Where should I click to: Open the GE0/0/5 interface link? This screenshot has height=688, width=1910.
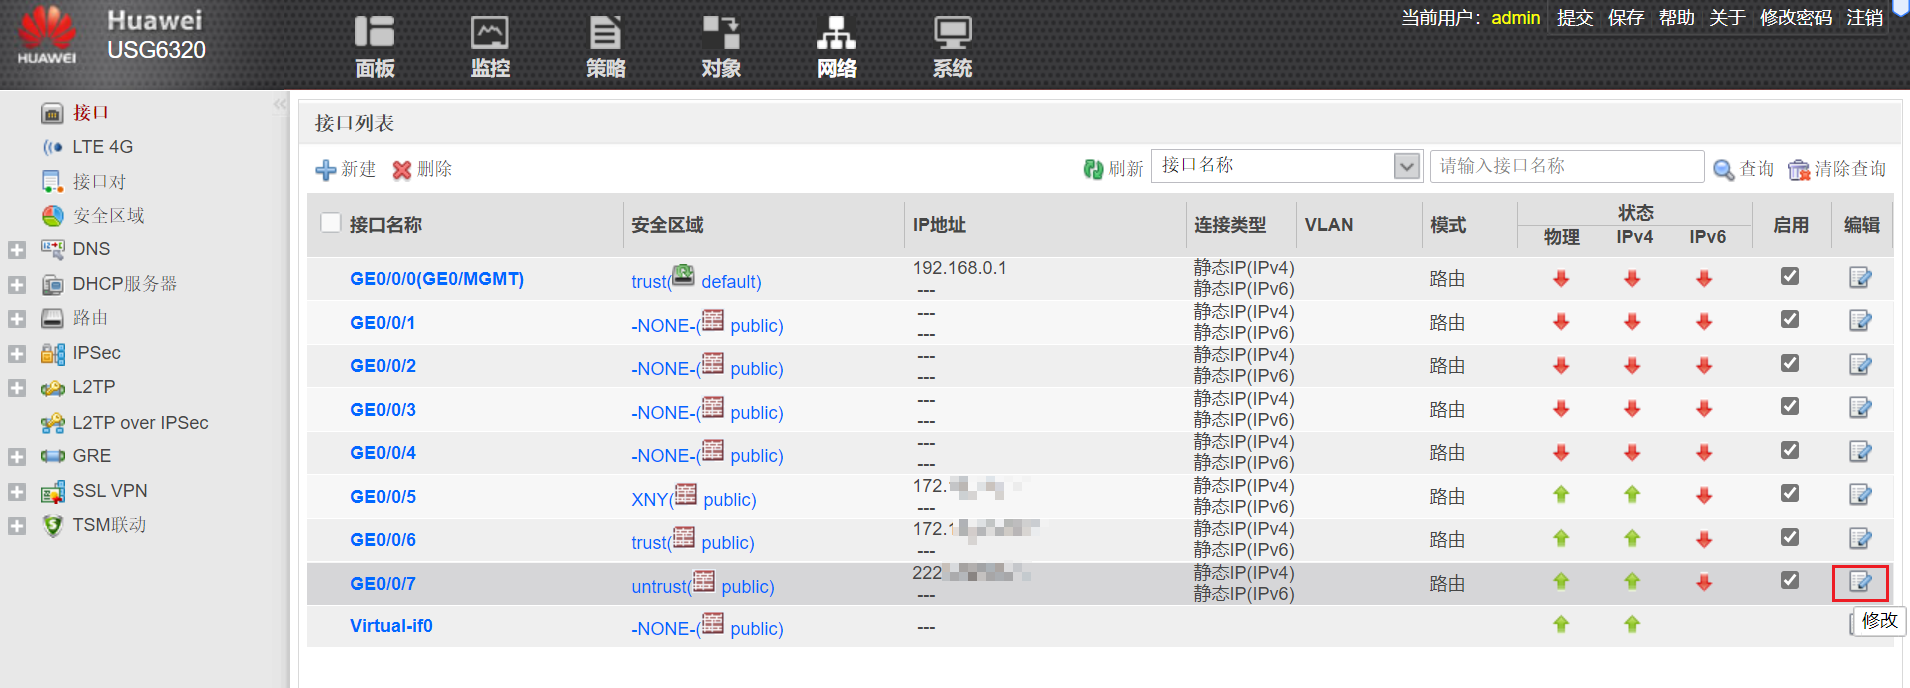(382, 497)
